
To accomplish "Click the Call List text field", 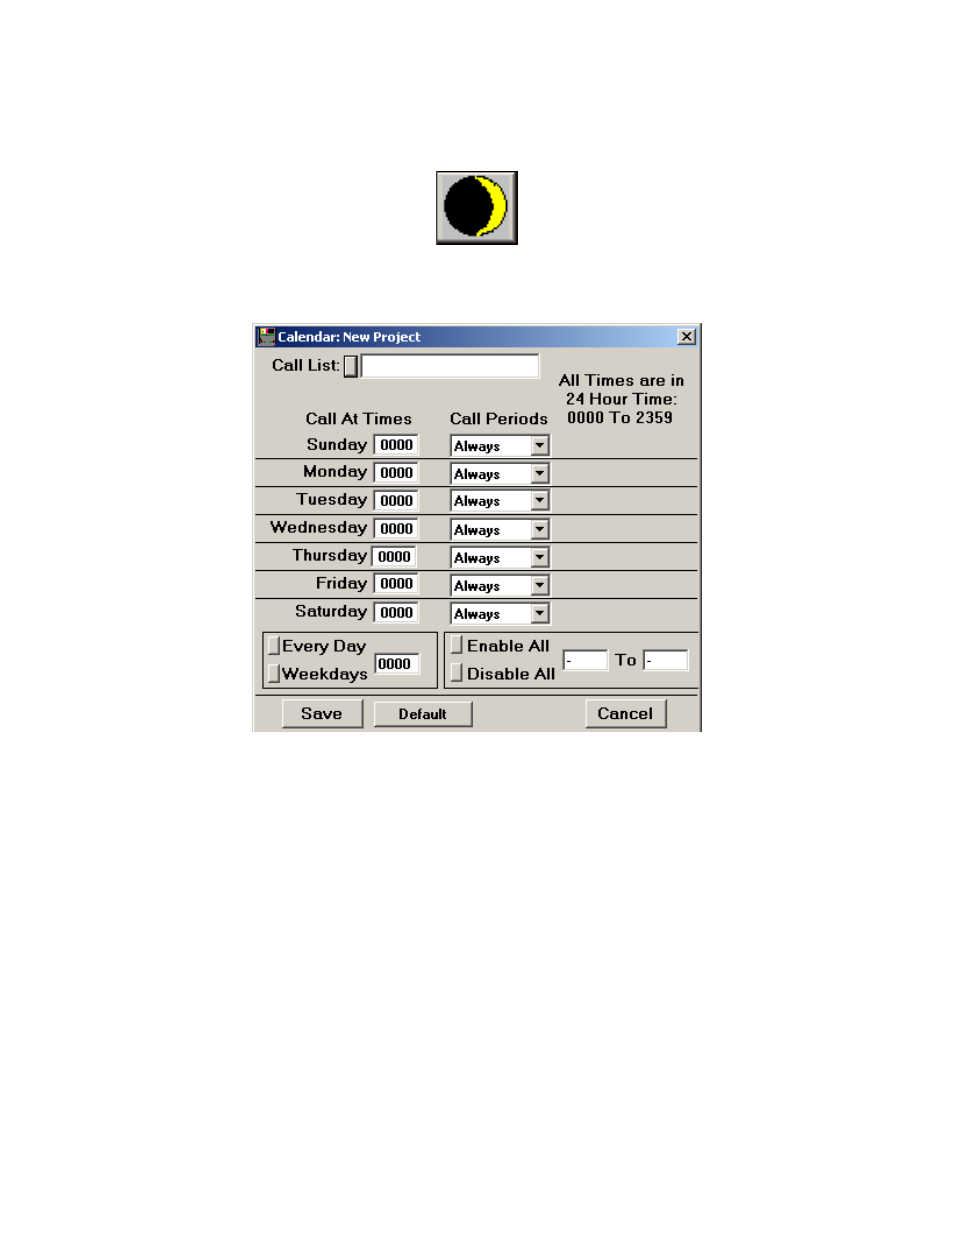I will [450, 366].
